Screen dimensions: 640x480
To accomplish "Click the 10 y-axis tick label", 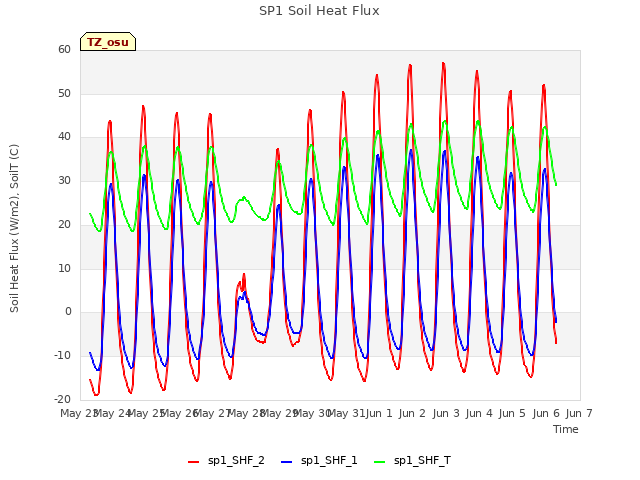I will 64,268.
